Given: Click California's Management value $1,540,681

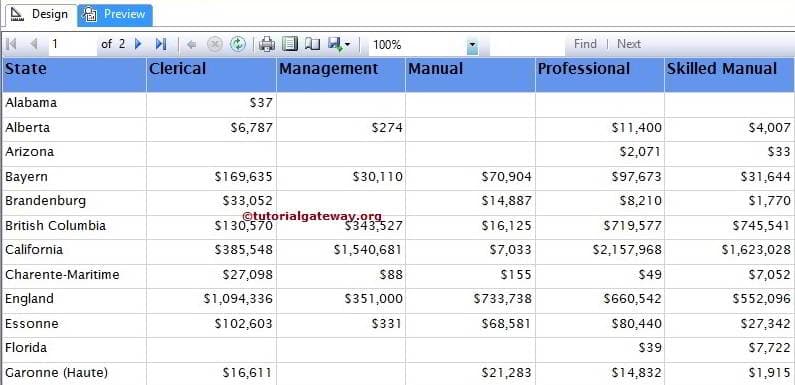Looking at the screenshot, I should [x=368, y=250].
